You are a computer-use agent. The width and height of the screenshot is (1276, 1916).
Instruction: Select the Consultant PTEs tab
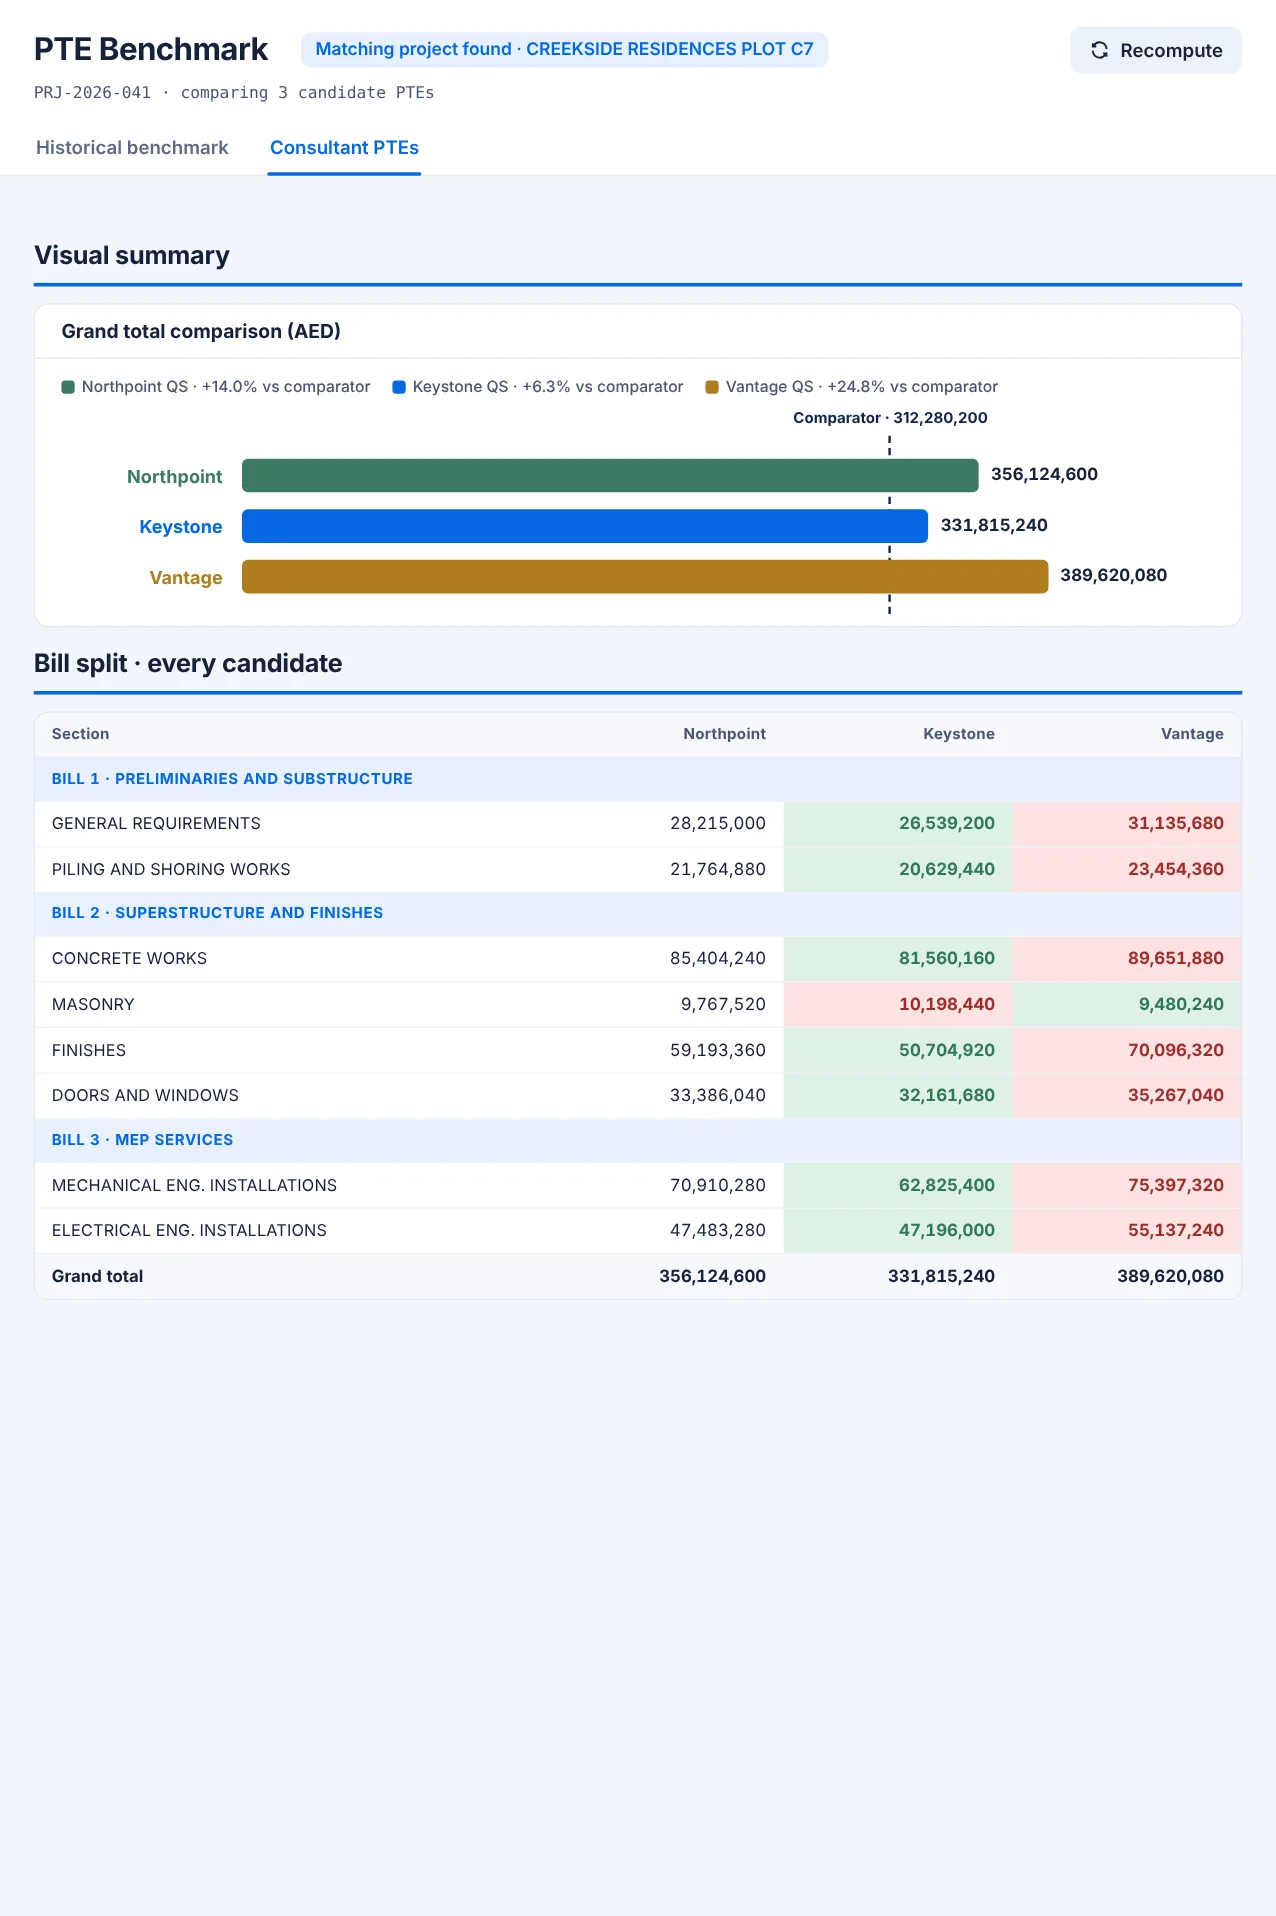click(x=344, y=147)
